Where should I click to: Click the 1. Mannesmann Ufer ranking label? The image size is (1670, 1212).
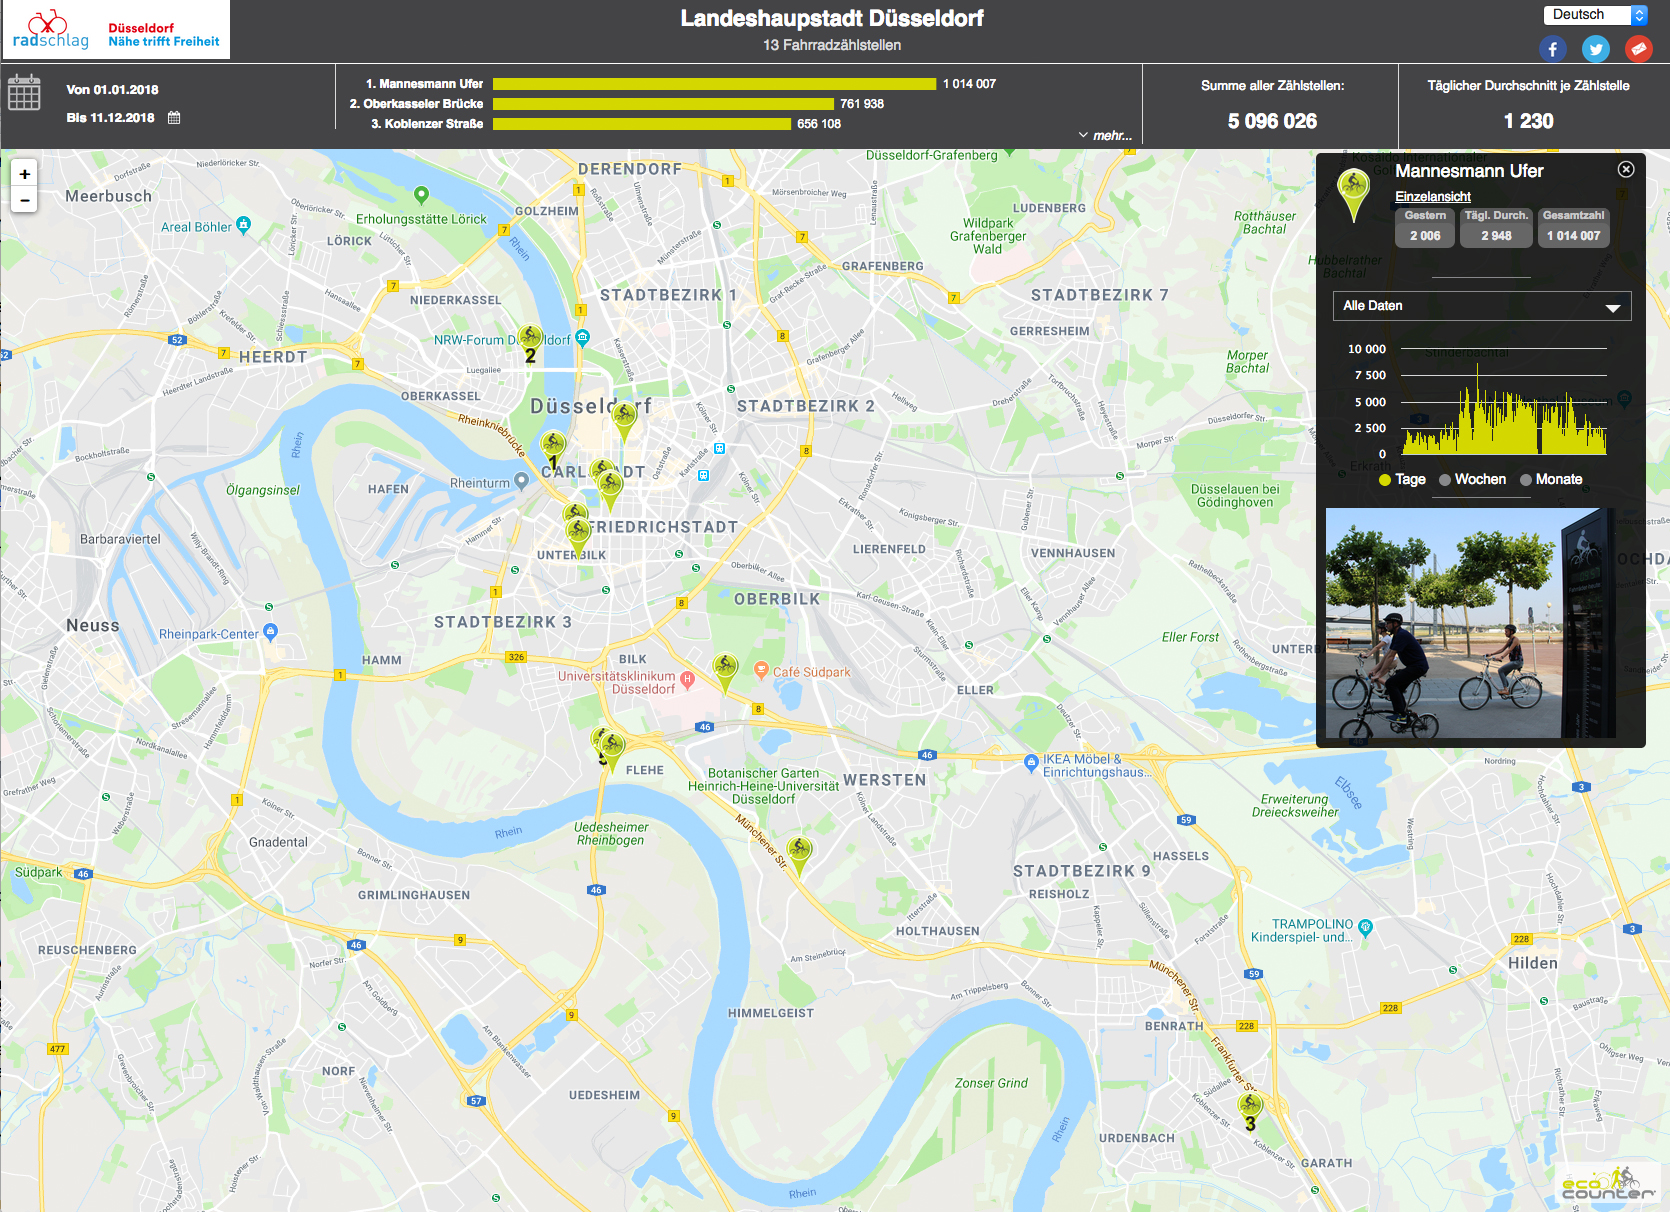(x=424, y=84)
